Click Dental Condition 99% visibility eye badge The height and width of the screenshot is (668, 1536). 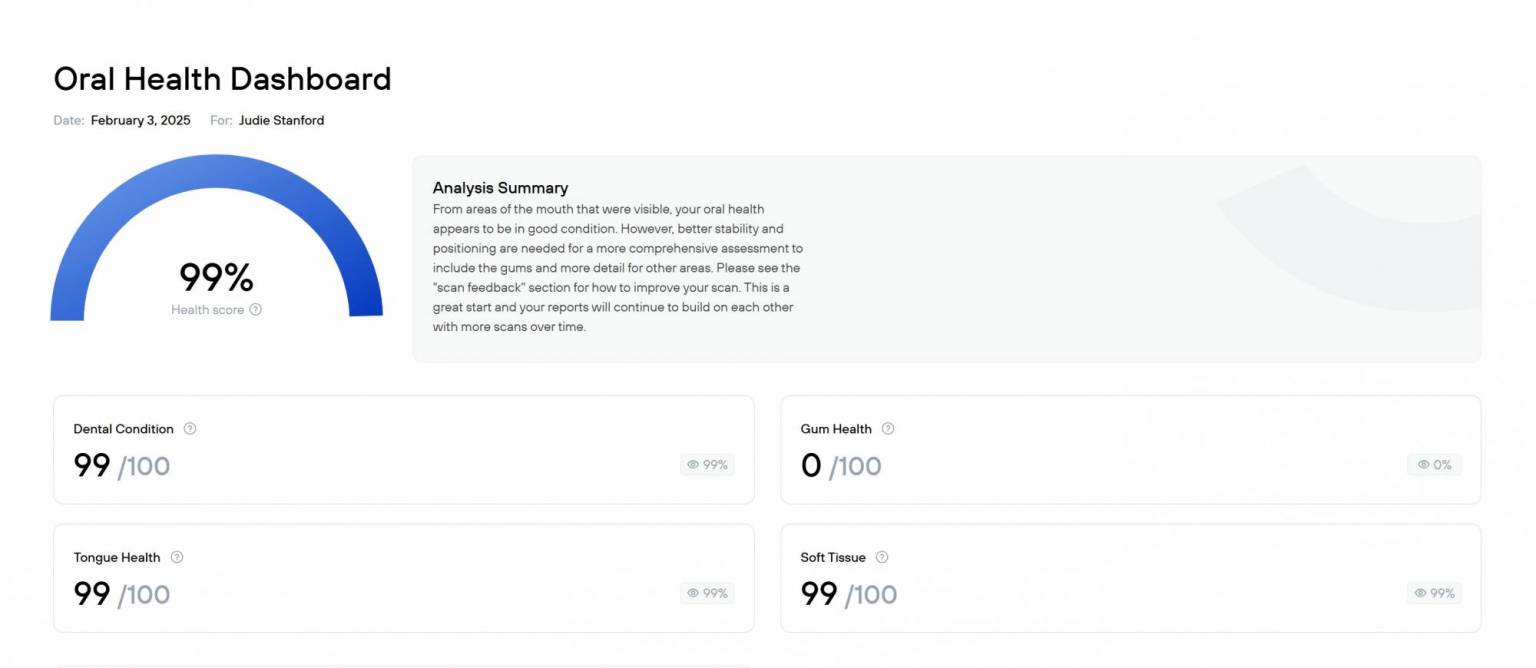707,465
